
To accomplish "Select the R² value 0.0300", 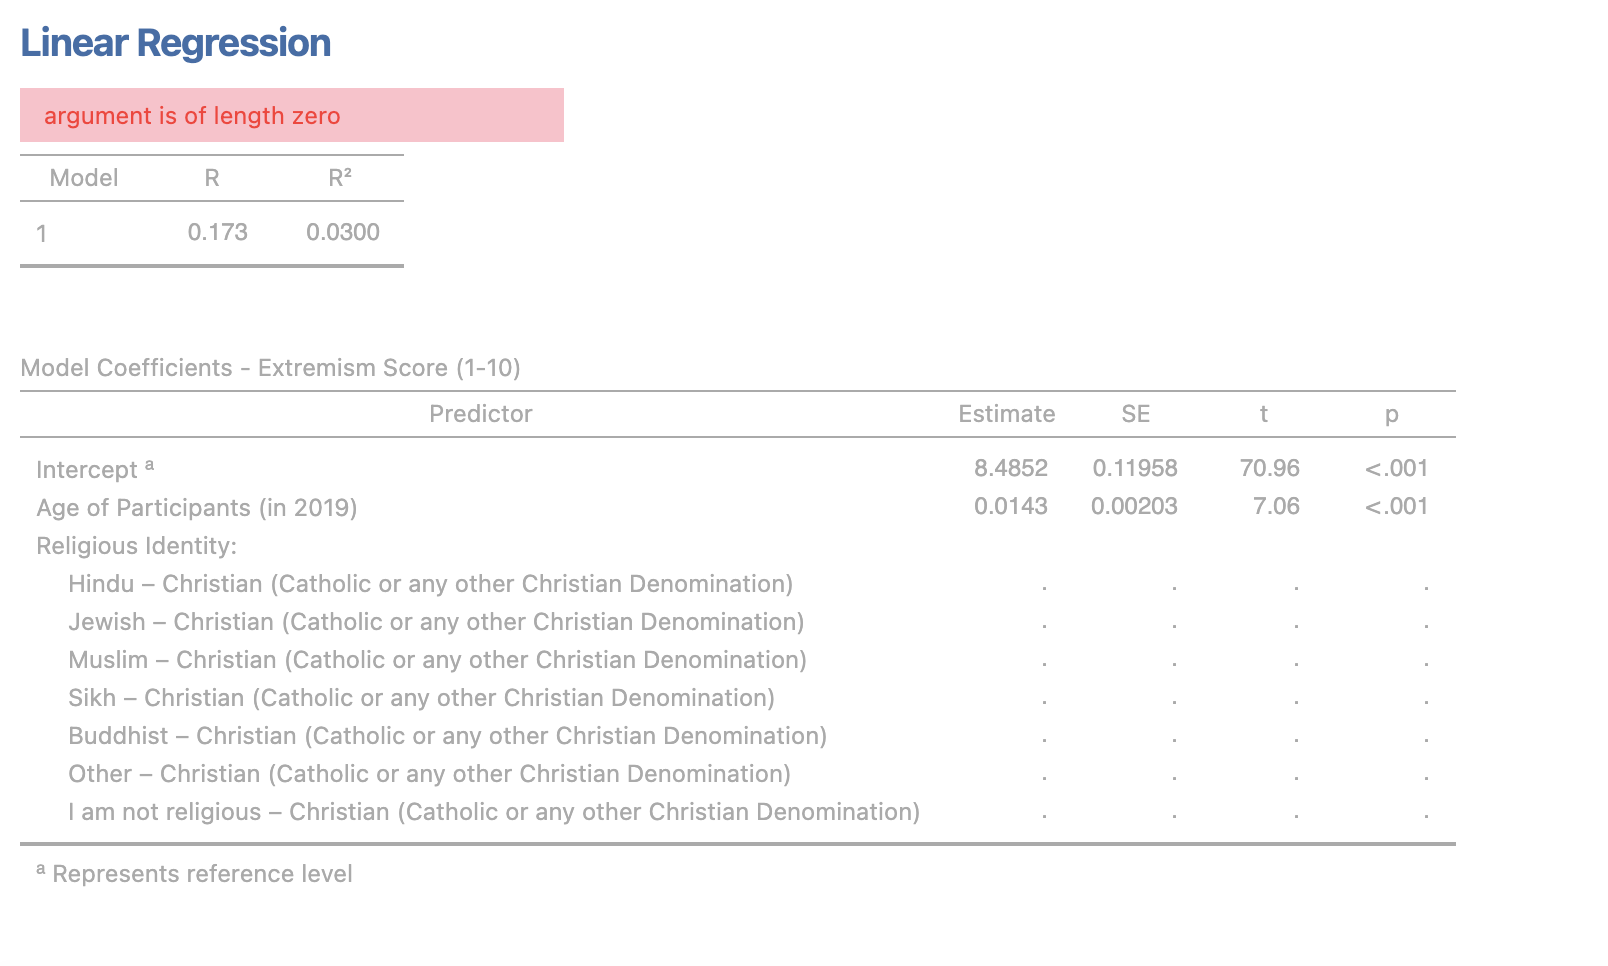I will (343, 232).
